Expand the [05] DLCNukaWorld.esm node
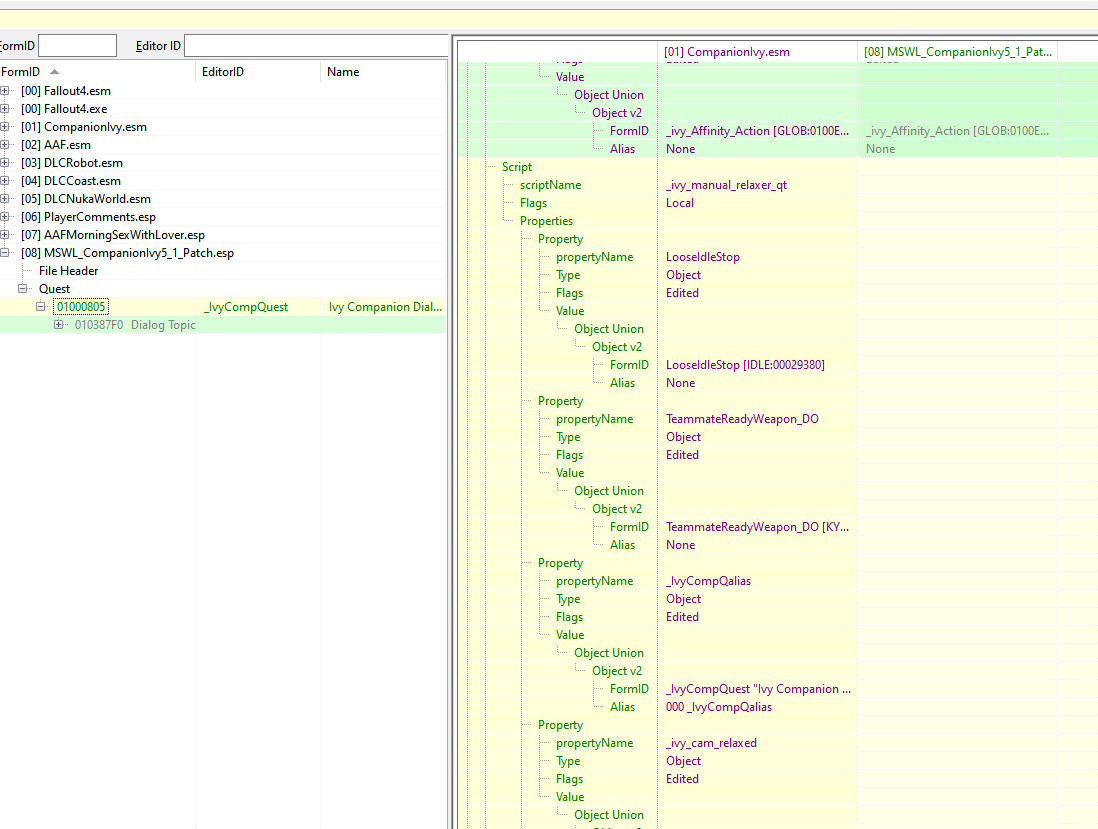 [4, 199]
